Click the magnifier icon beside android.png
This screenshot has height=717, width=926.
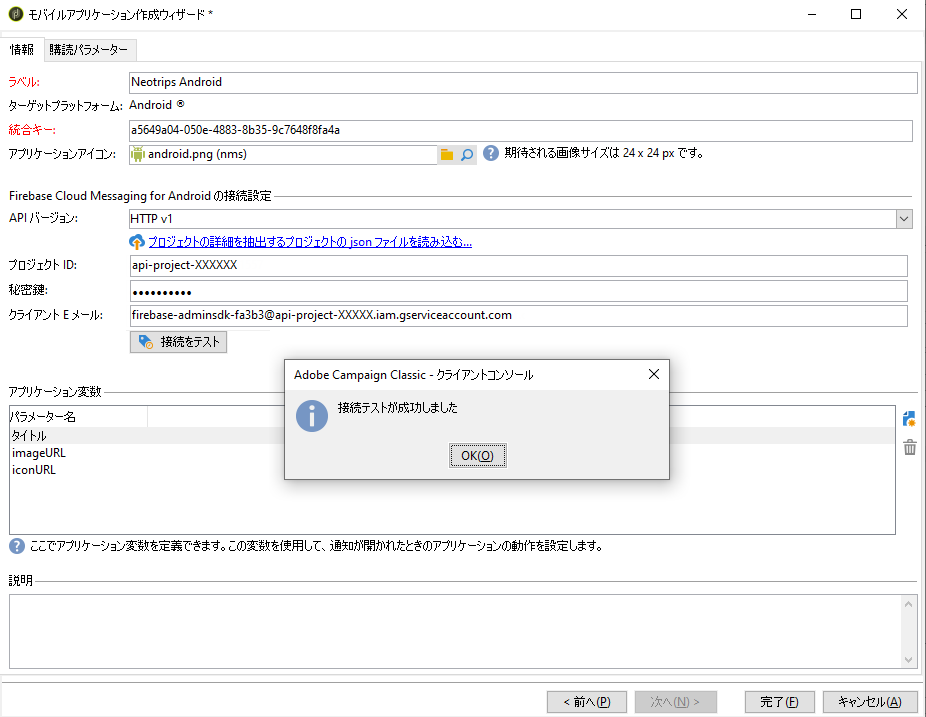coord(467,155)
